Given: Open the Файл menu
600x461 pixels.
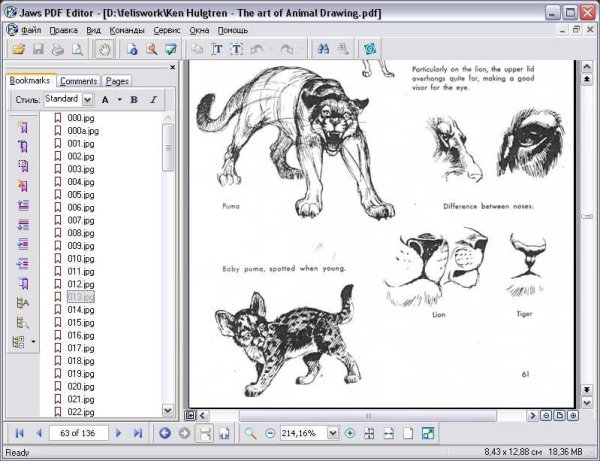Looking at the screenshot, I should 30,30.
